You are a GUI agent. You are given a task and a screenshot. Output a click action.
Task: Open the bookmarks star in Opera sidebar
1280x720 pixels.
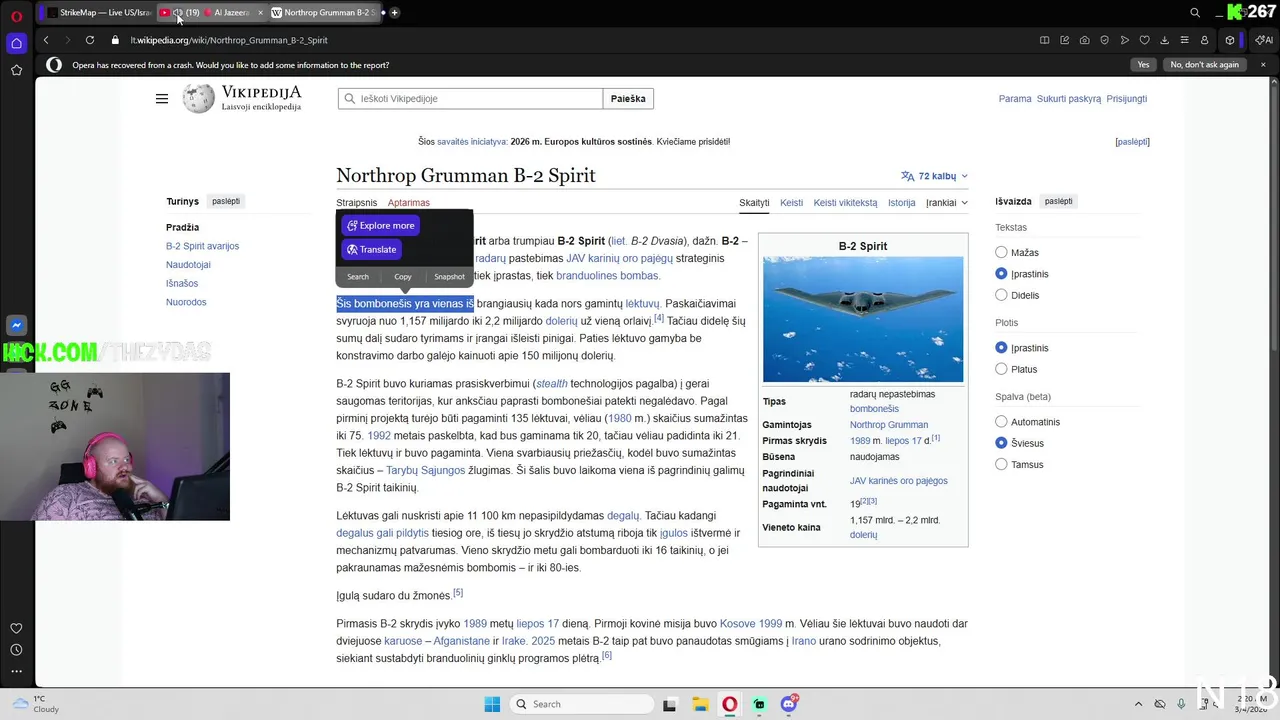16,70
